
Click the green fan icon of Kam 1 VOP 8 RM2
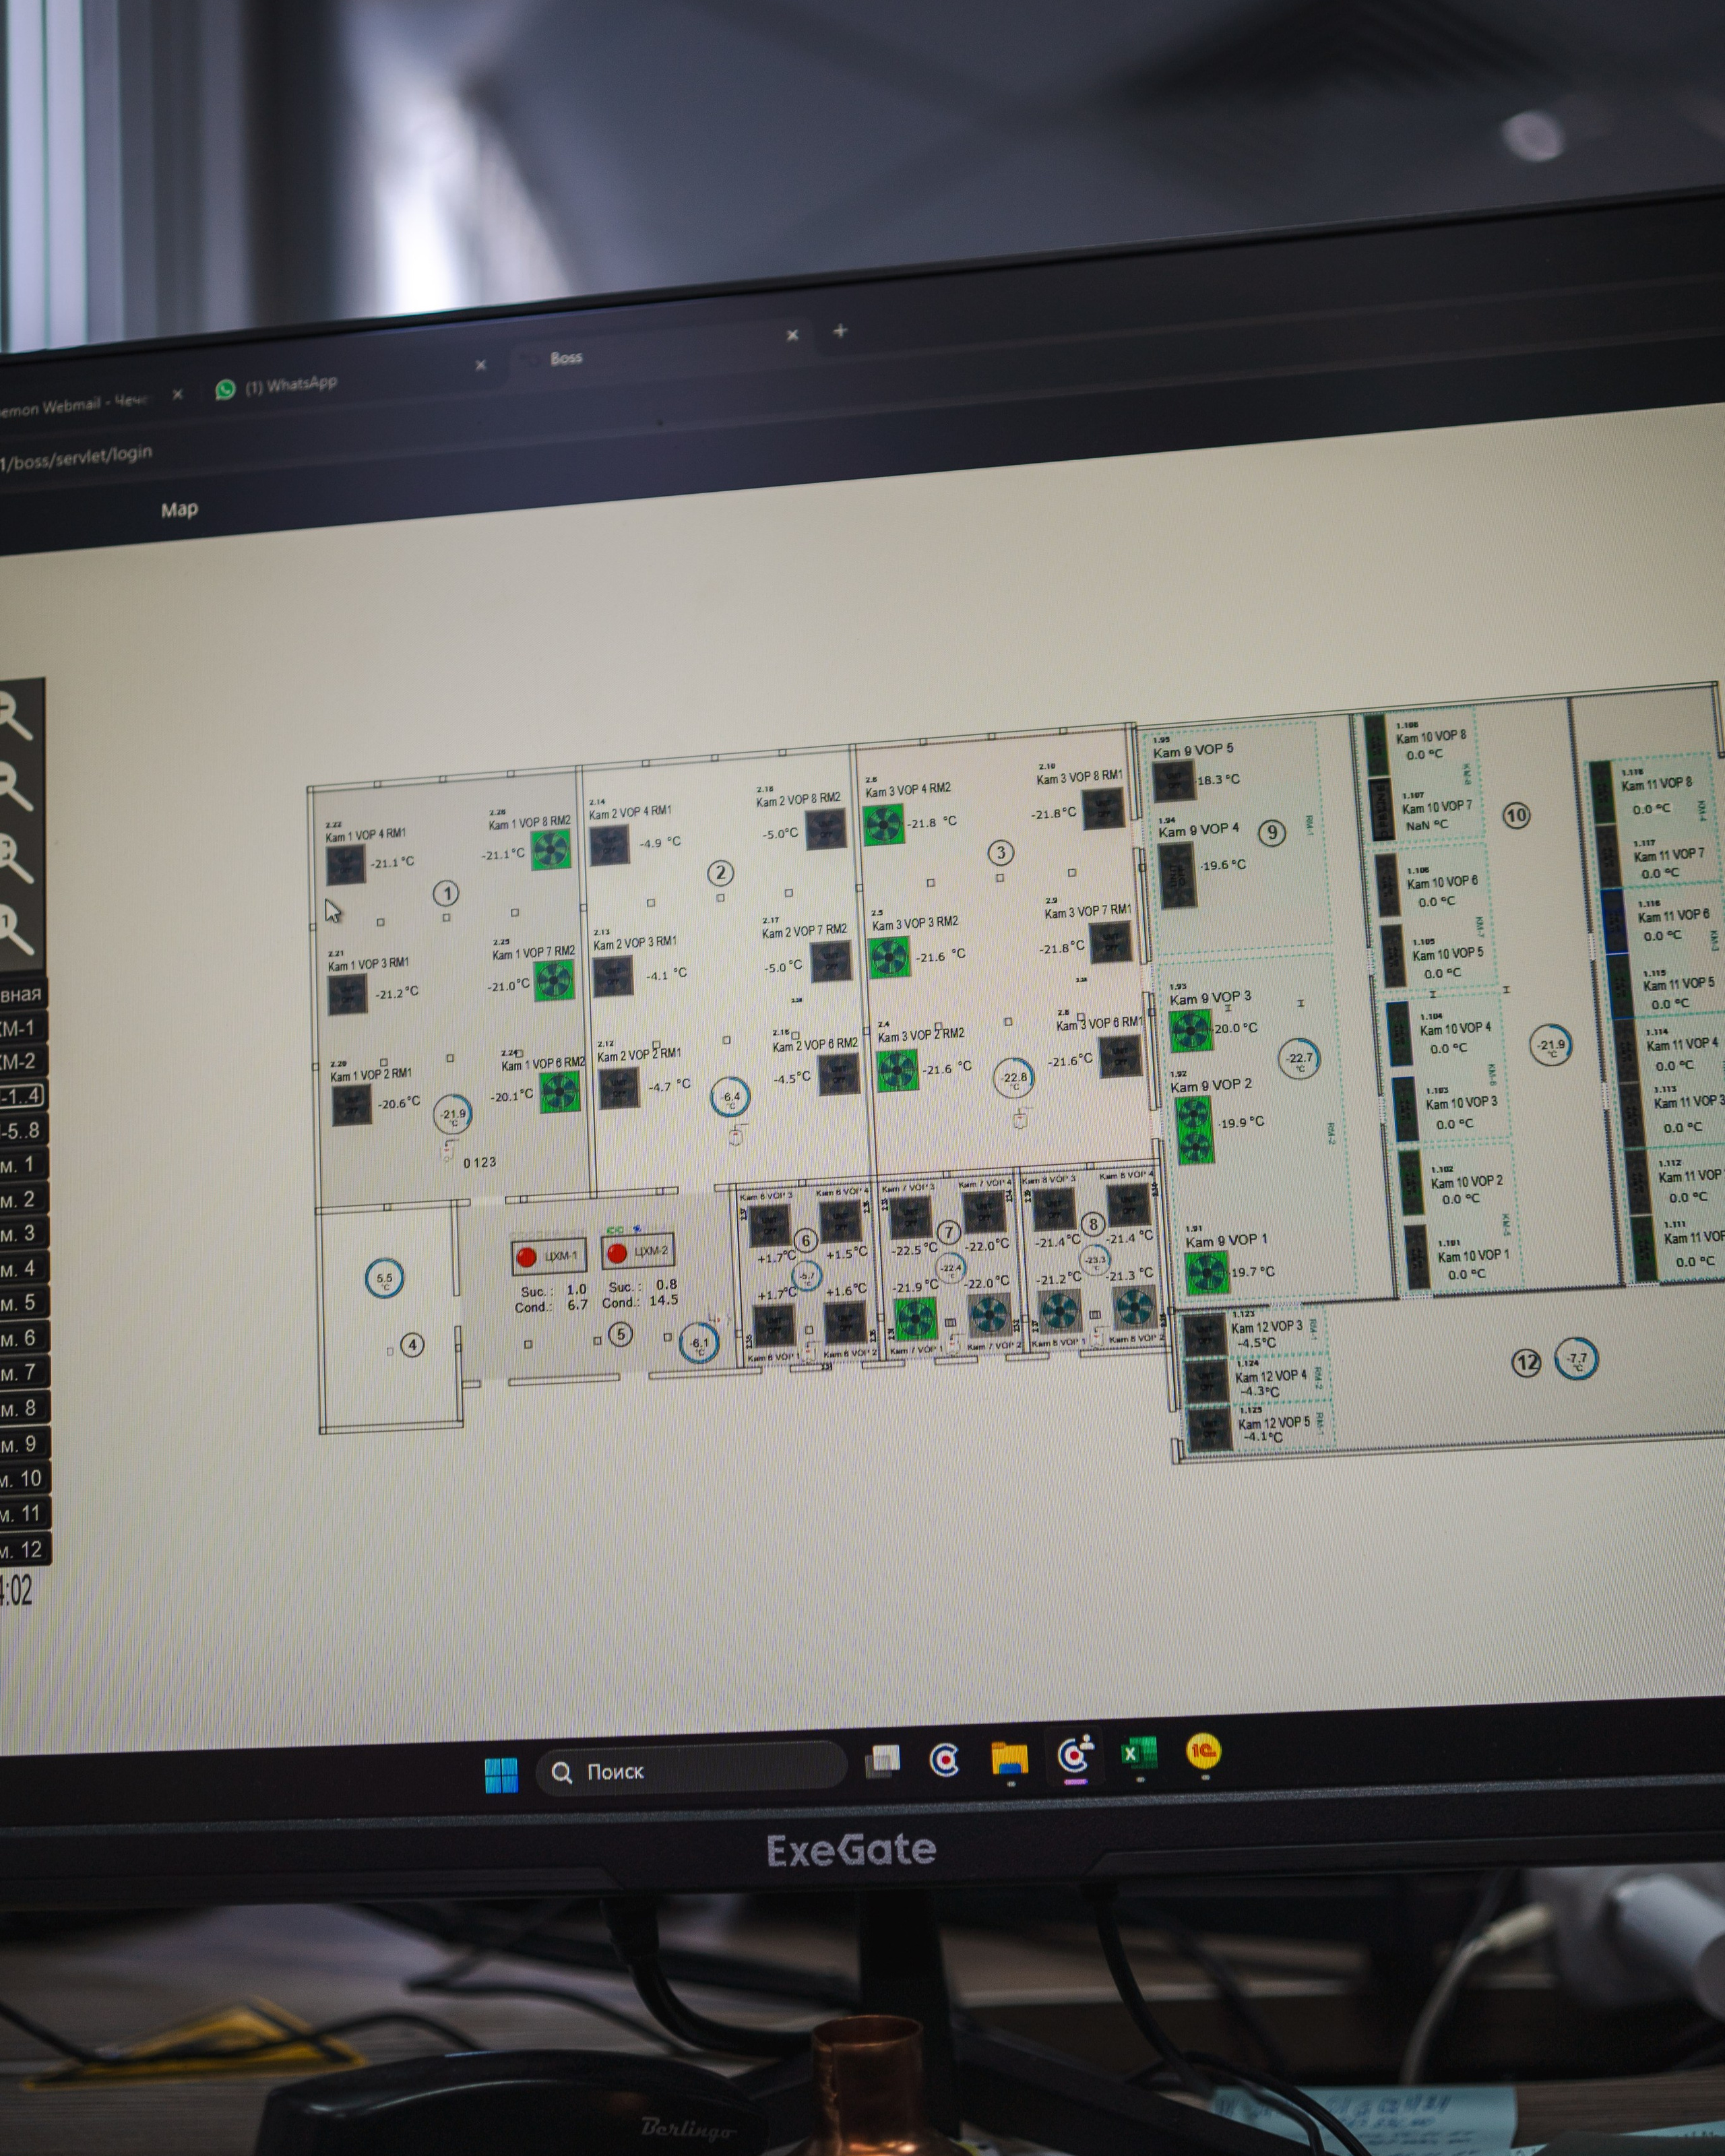click(550, 850)
